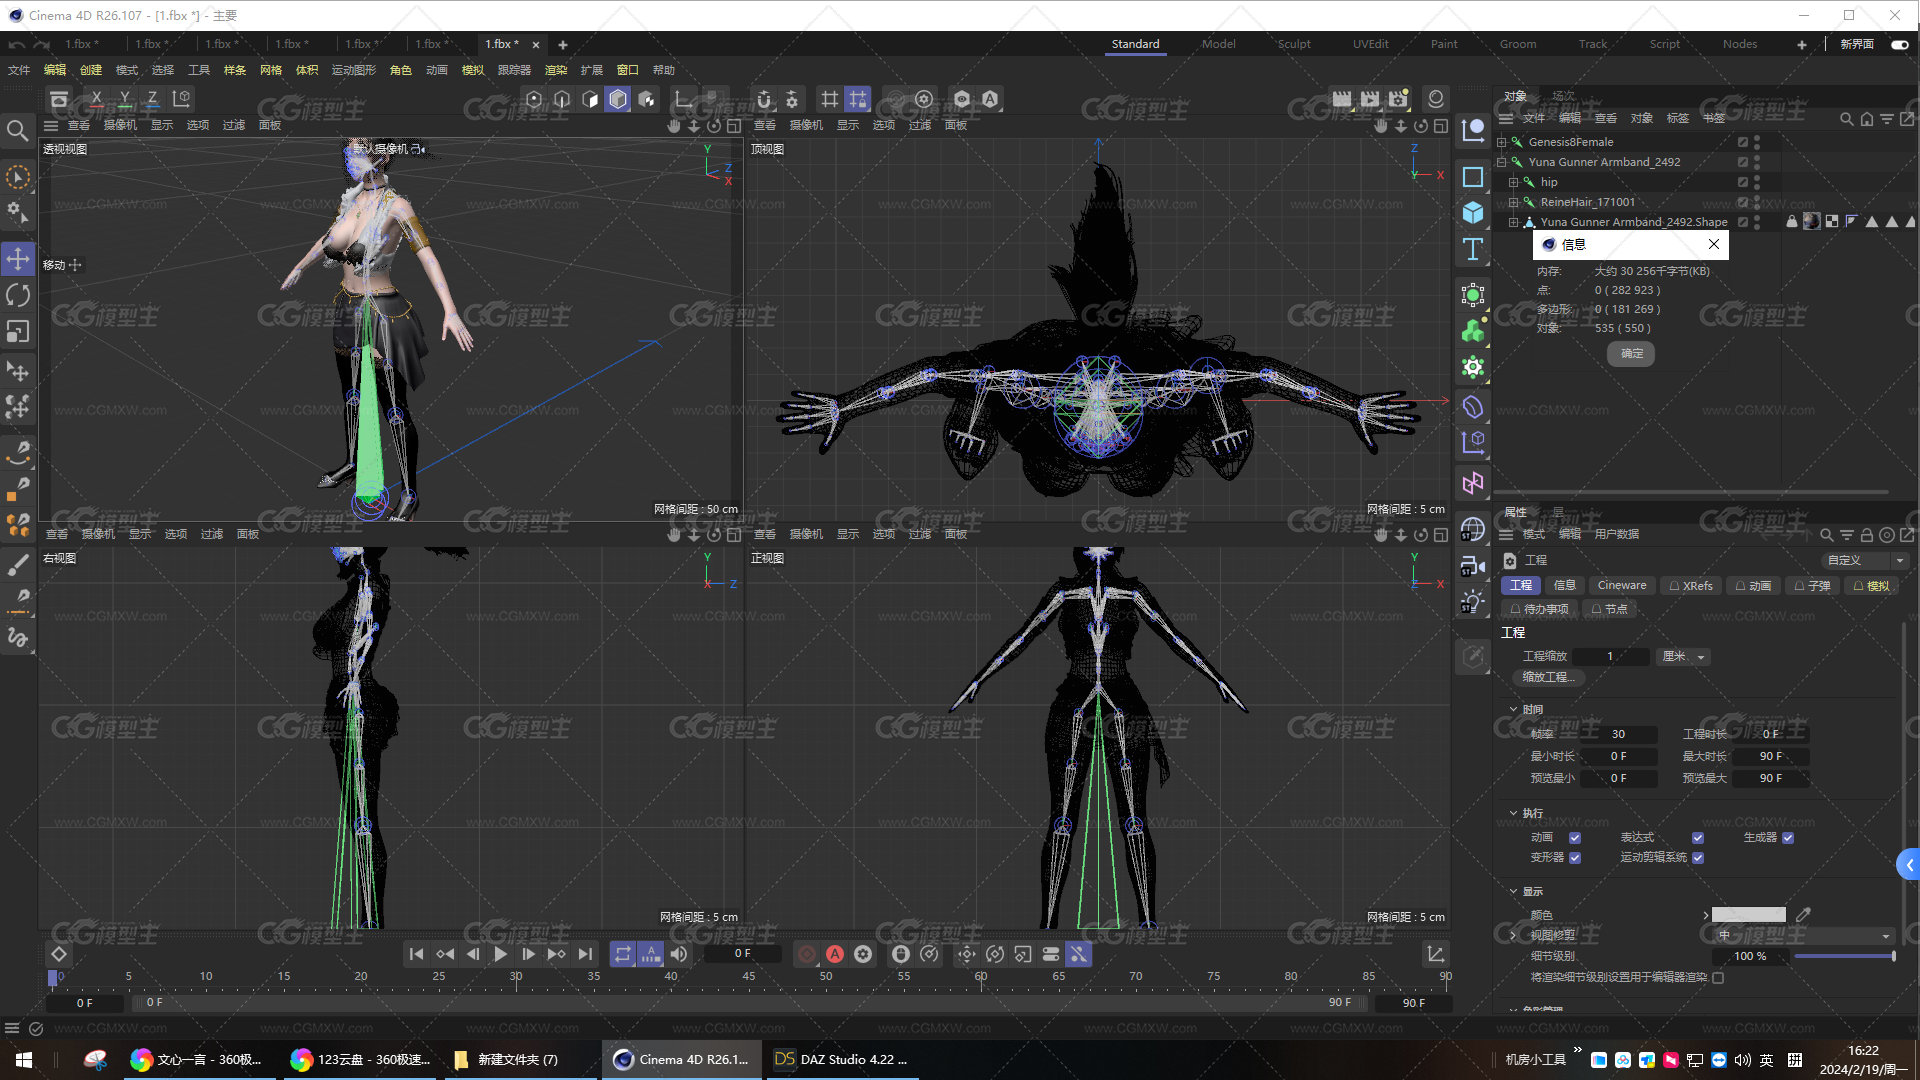Viewport: 1920px width, 1080px height.
Task: Toggle Z axis lock
Action: pyautogui.click(x=152, y=99)
